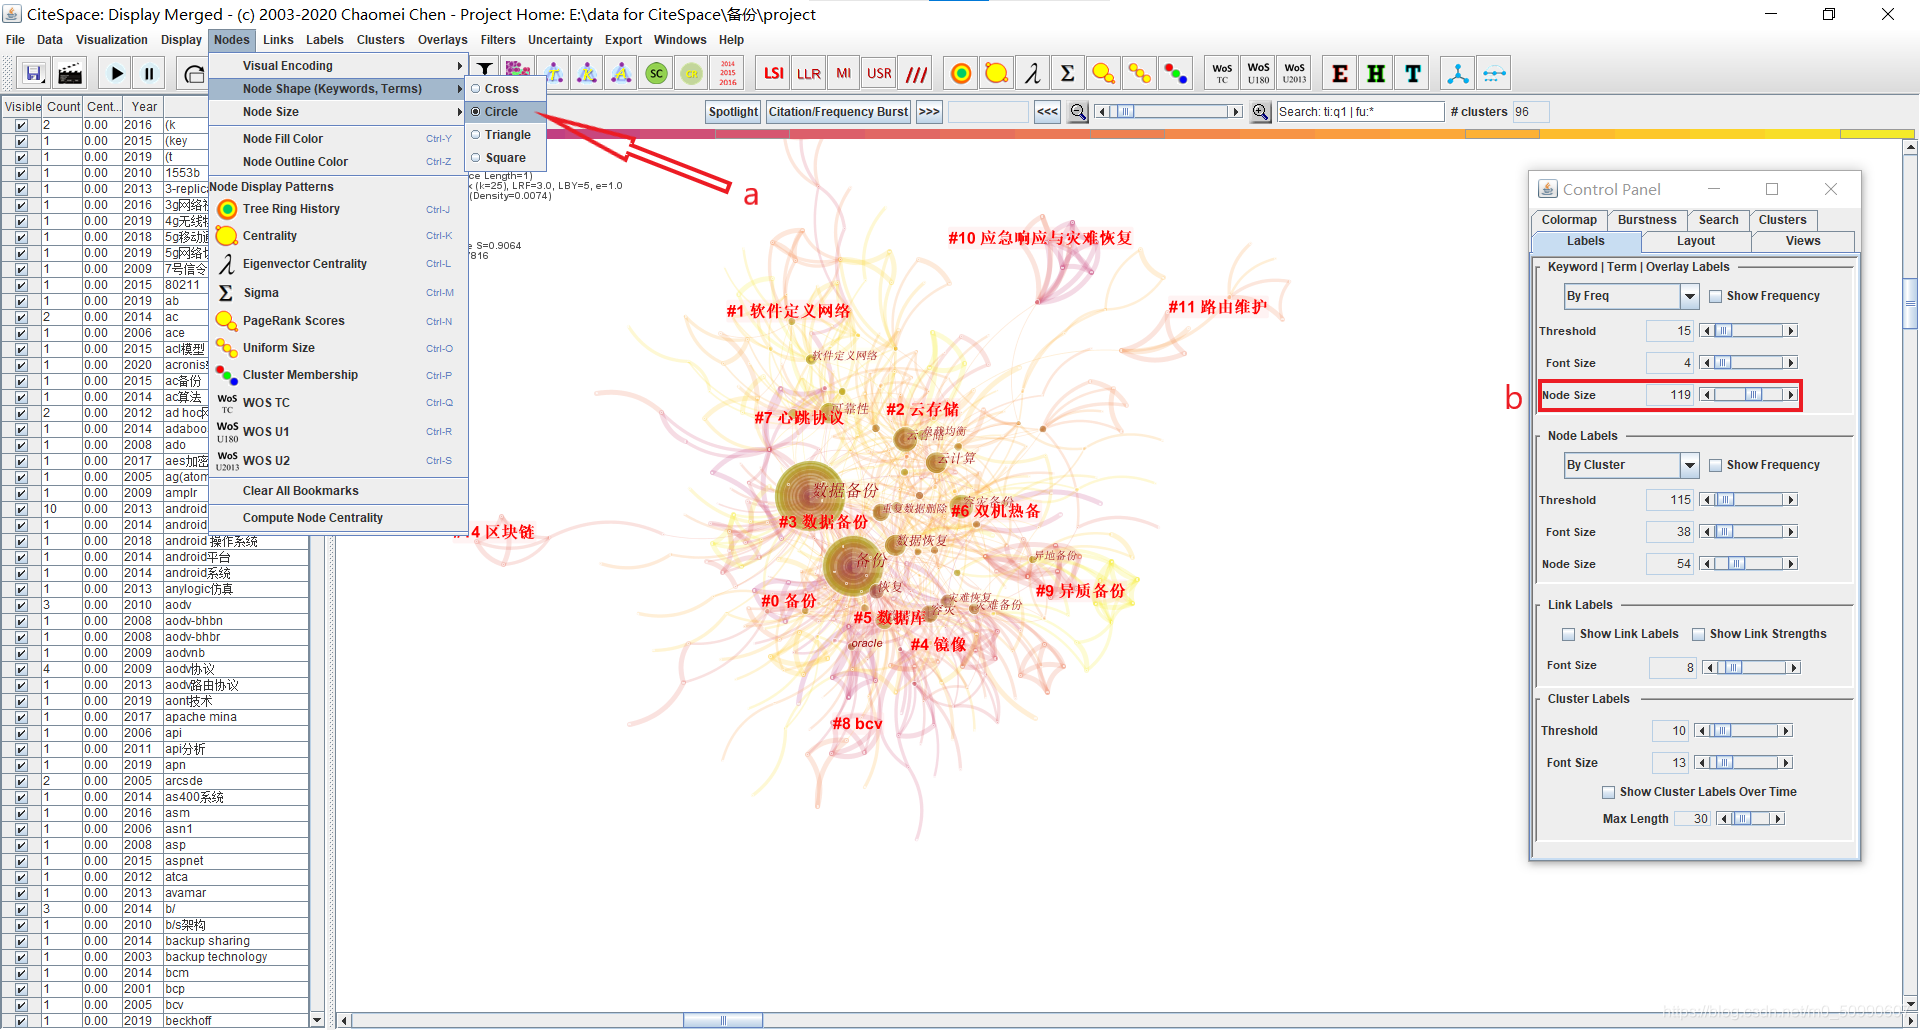Click the zoom-in magnifier icon
Viewport: 1920px width, 1030px height.
pyautogui.click(x=1261, y=112)
